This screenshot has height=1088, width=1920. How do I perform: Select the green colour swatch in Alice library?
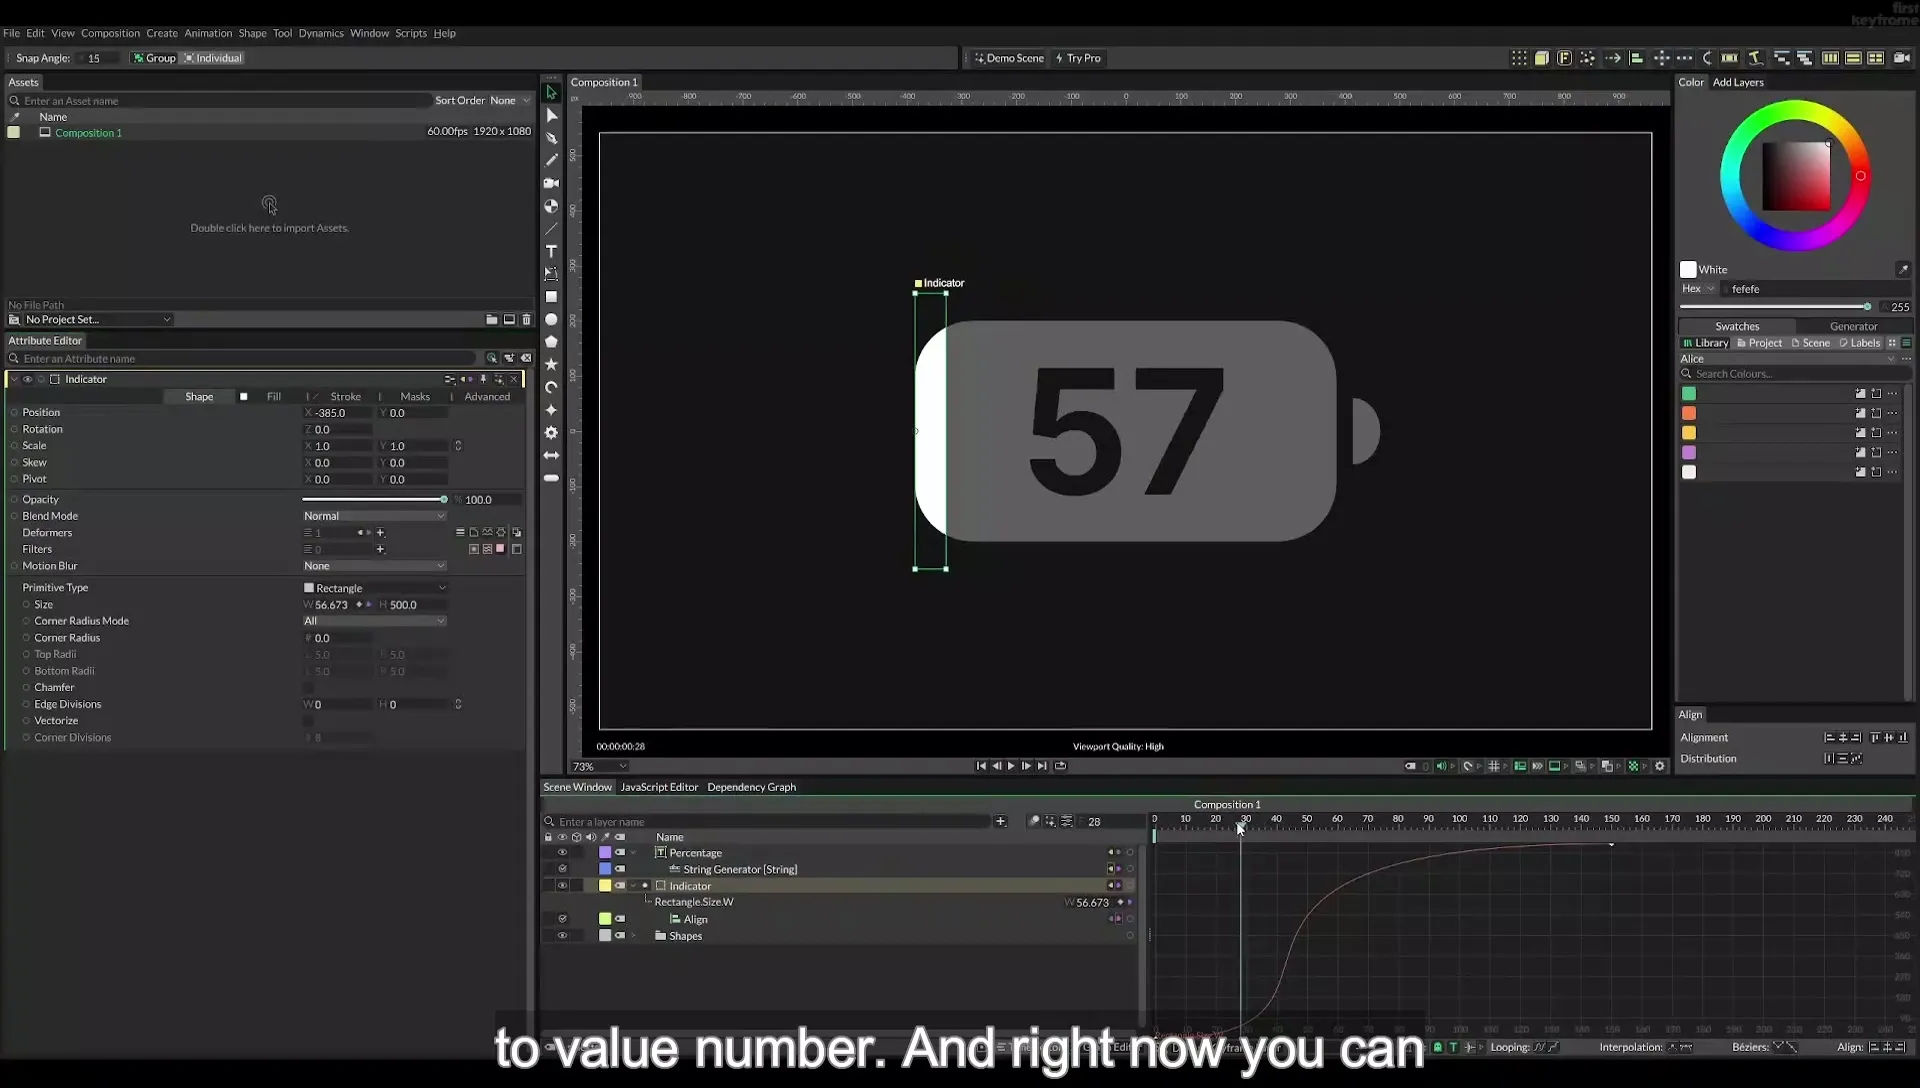[1689, 393]
